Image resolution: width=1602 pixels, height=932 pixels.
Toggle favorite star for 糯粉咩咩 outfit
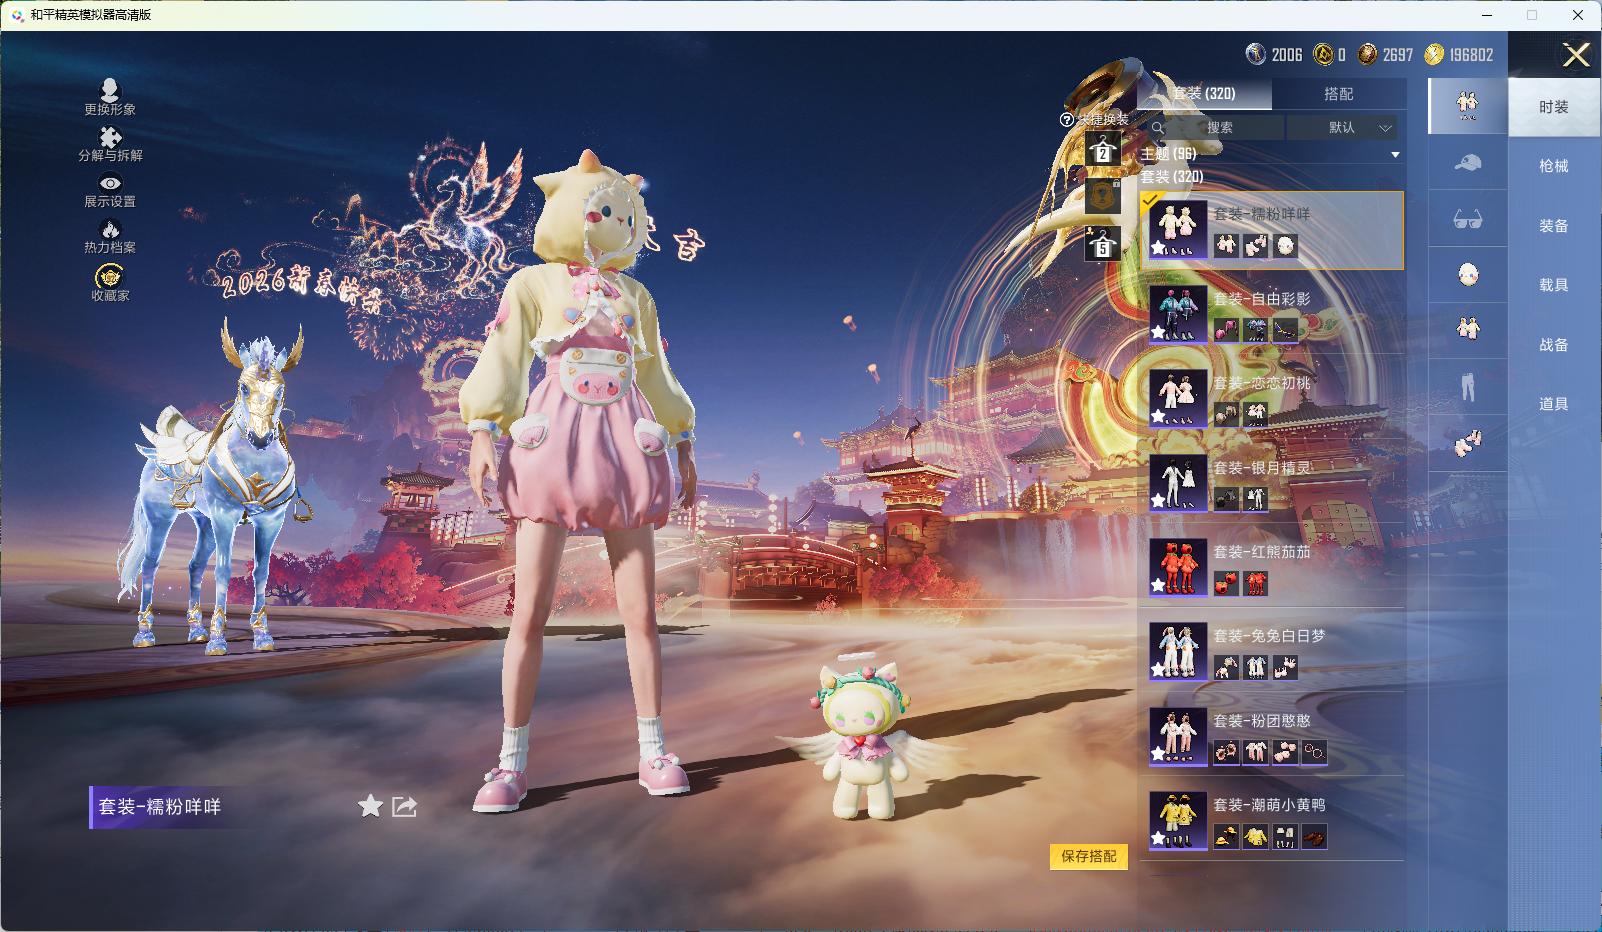click(370, 806)
